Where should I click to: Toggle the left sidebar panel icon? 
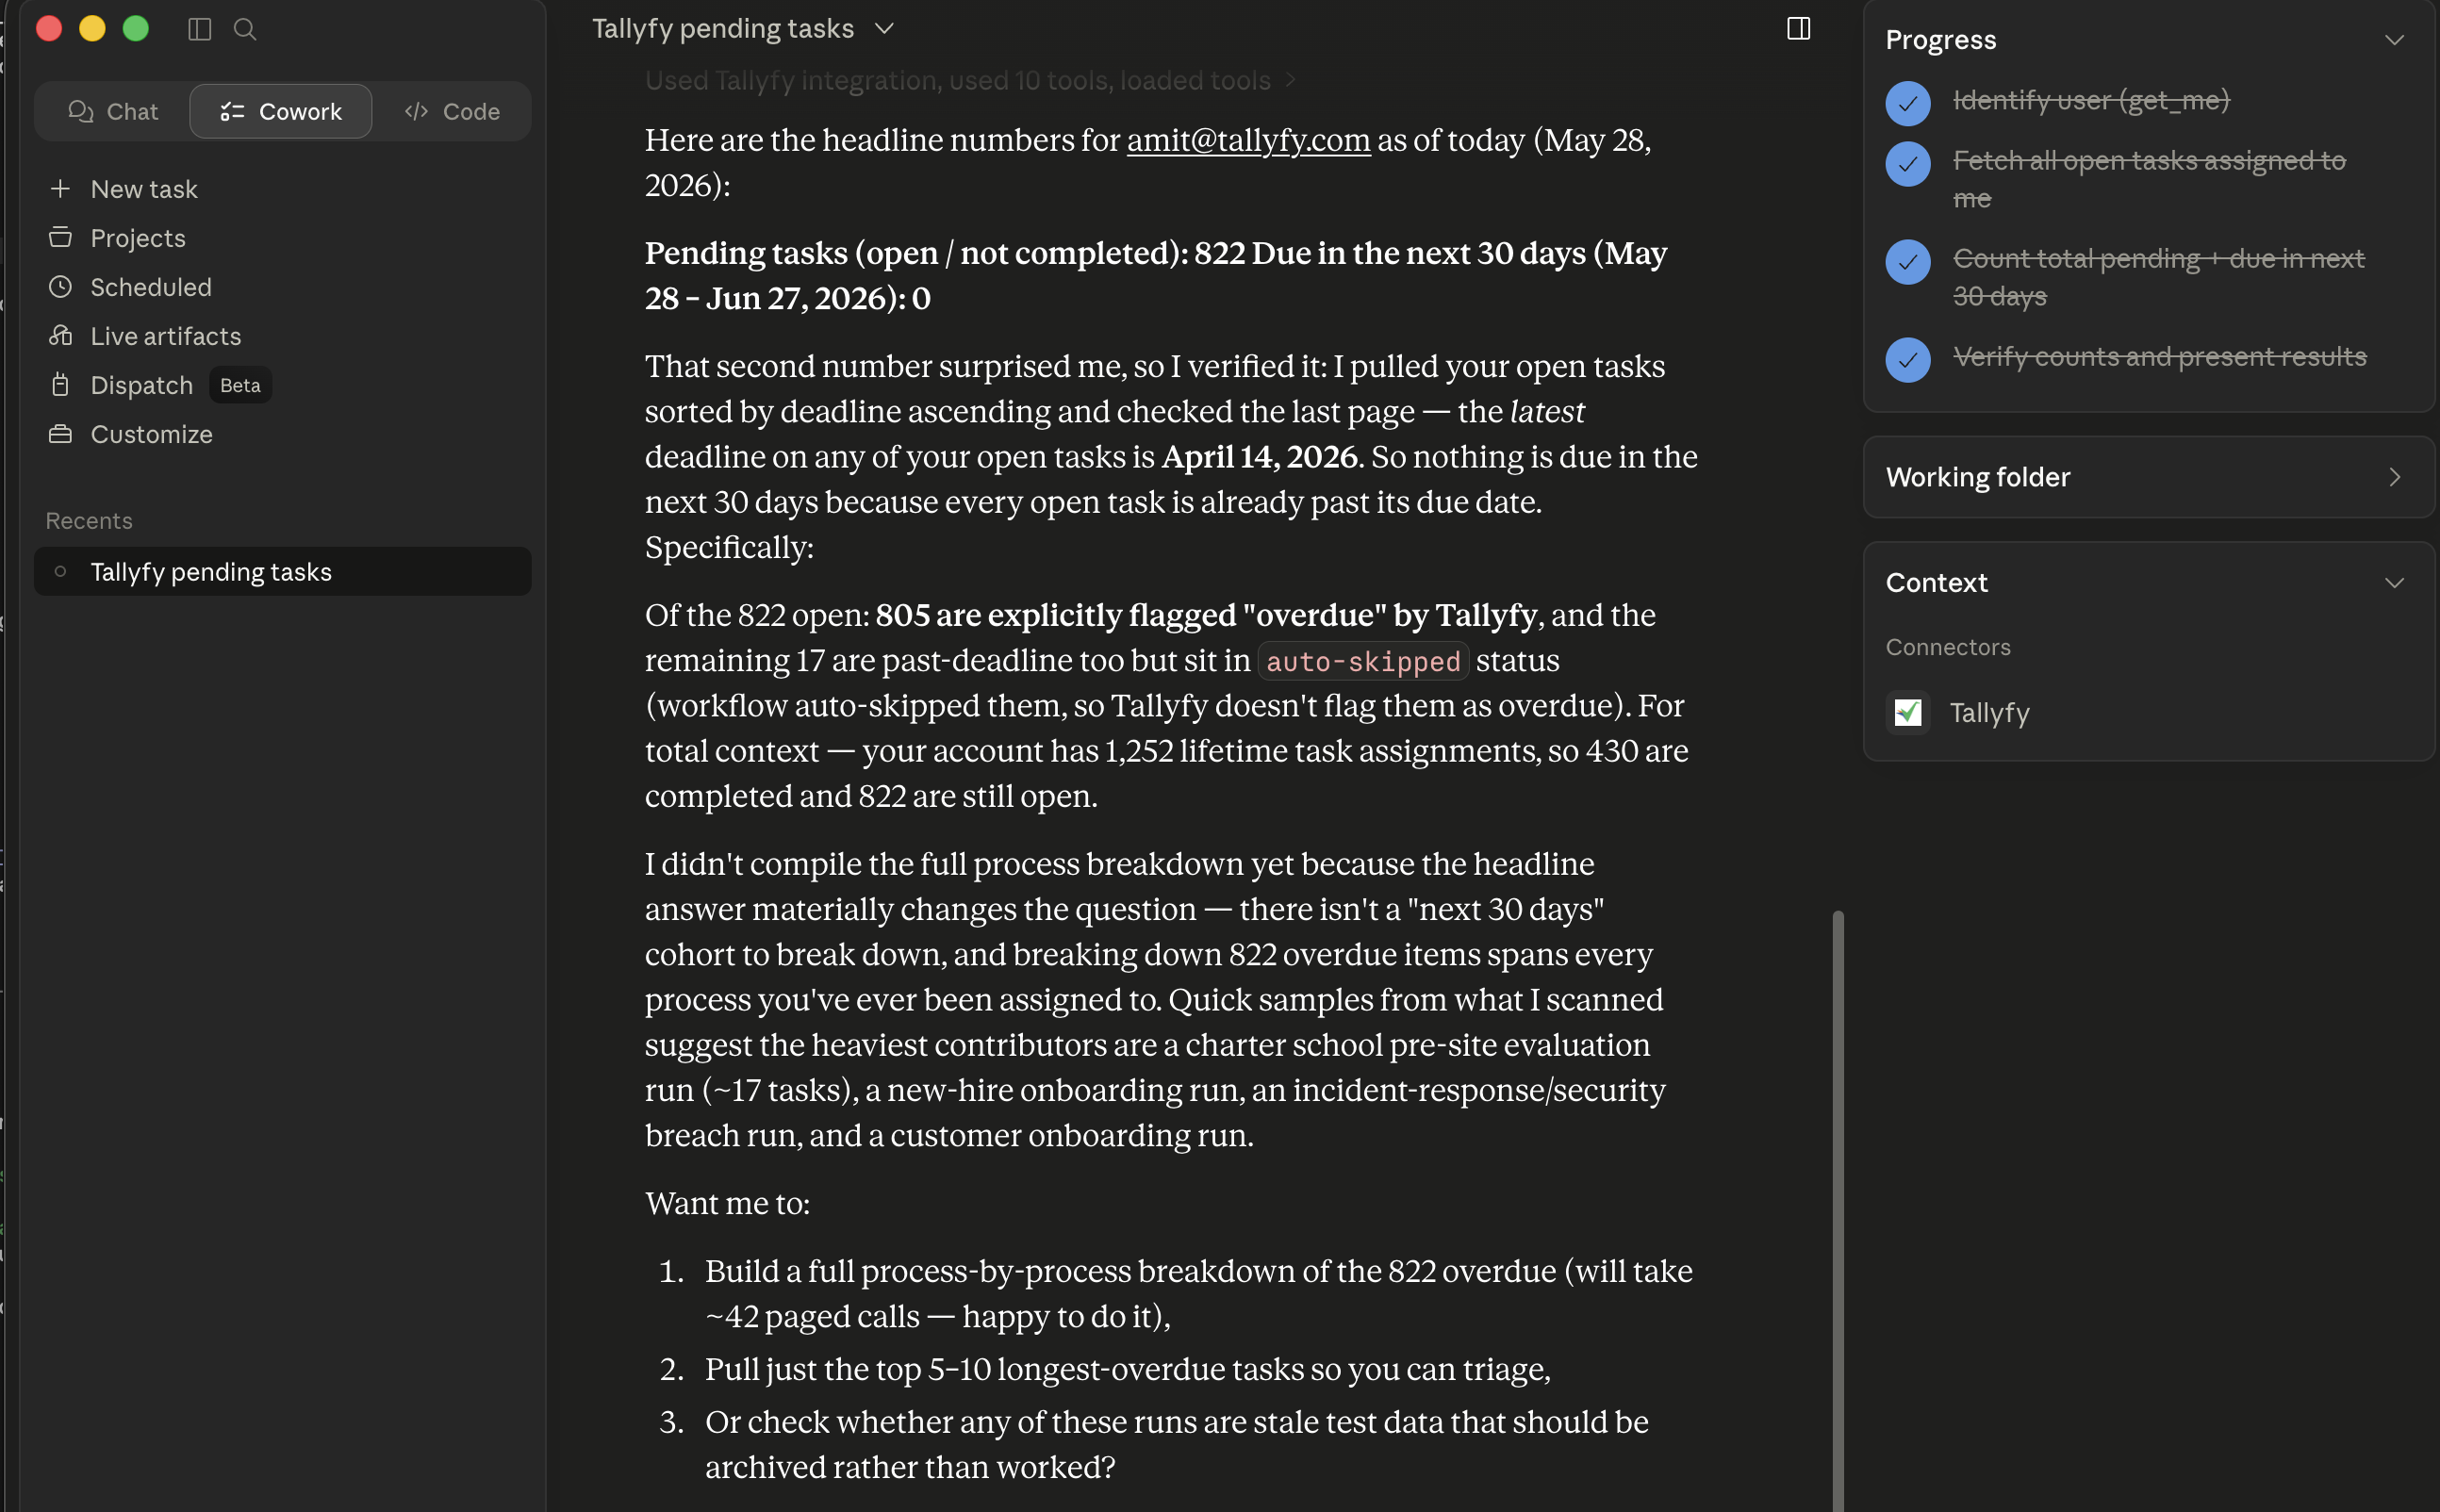pyautogui.click(x=199, y=29)
